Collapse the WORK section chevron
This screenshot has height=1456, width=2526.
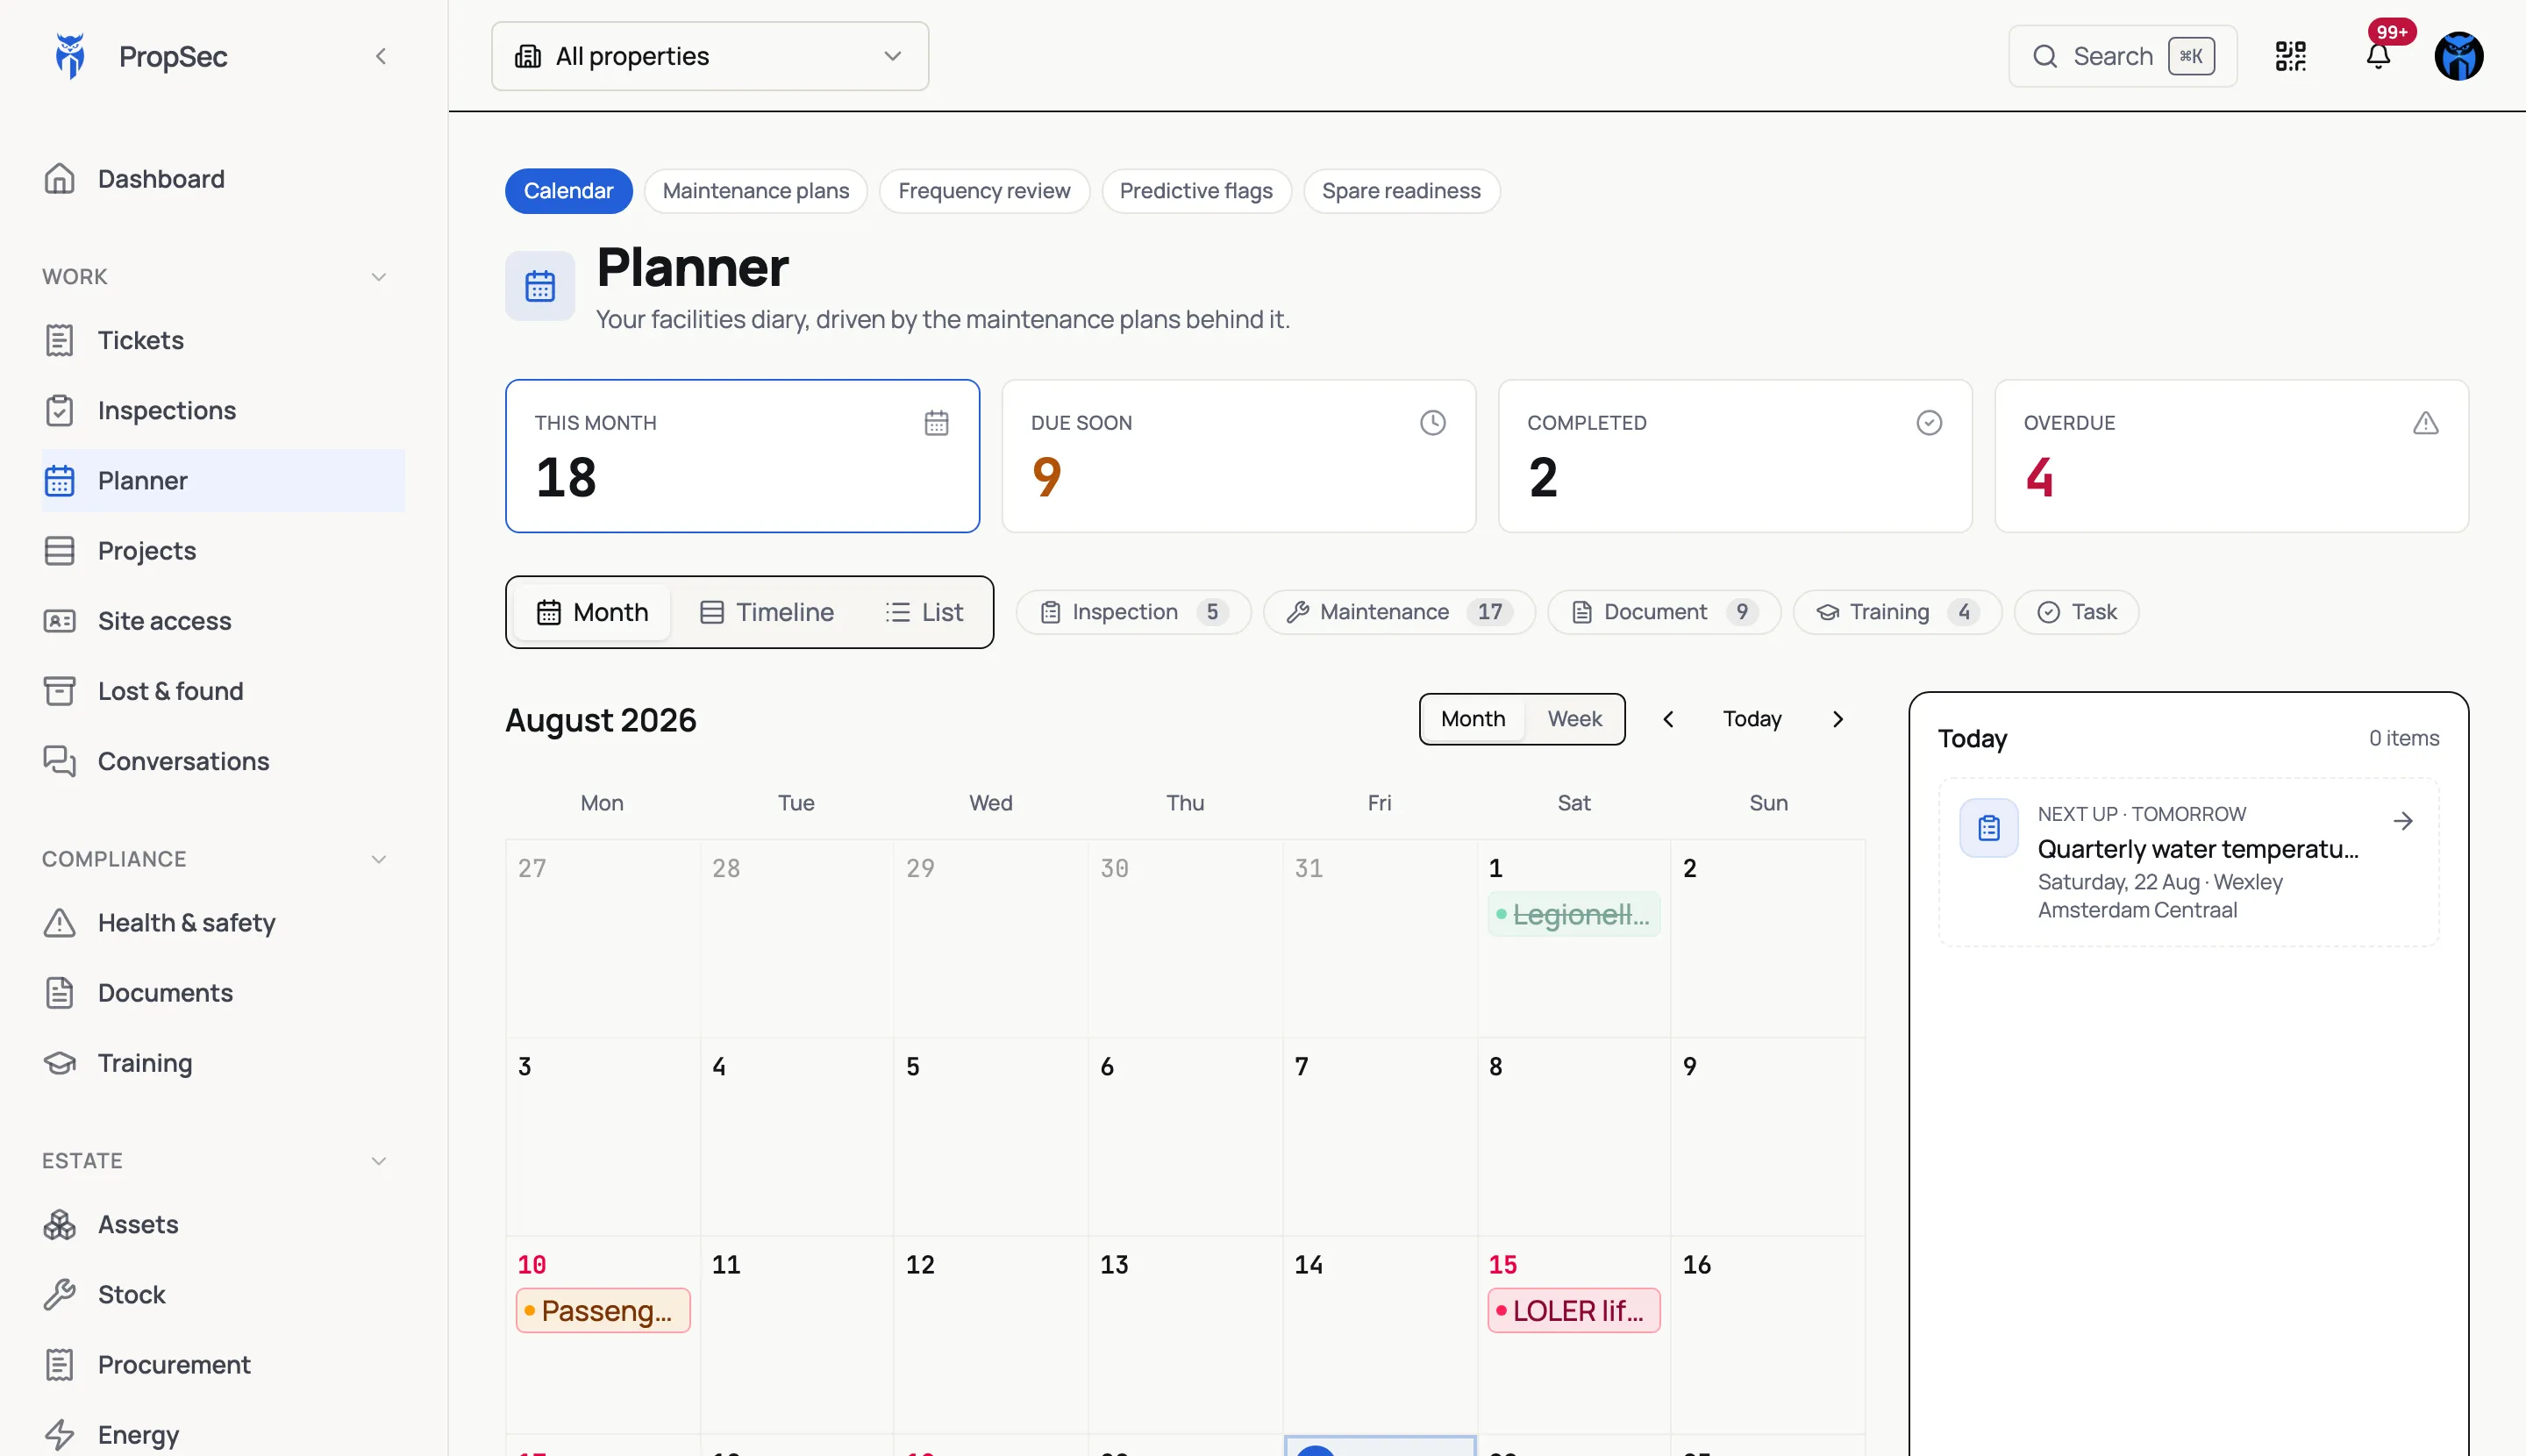pos(379,276)
